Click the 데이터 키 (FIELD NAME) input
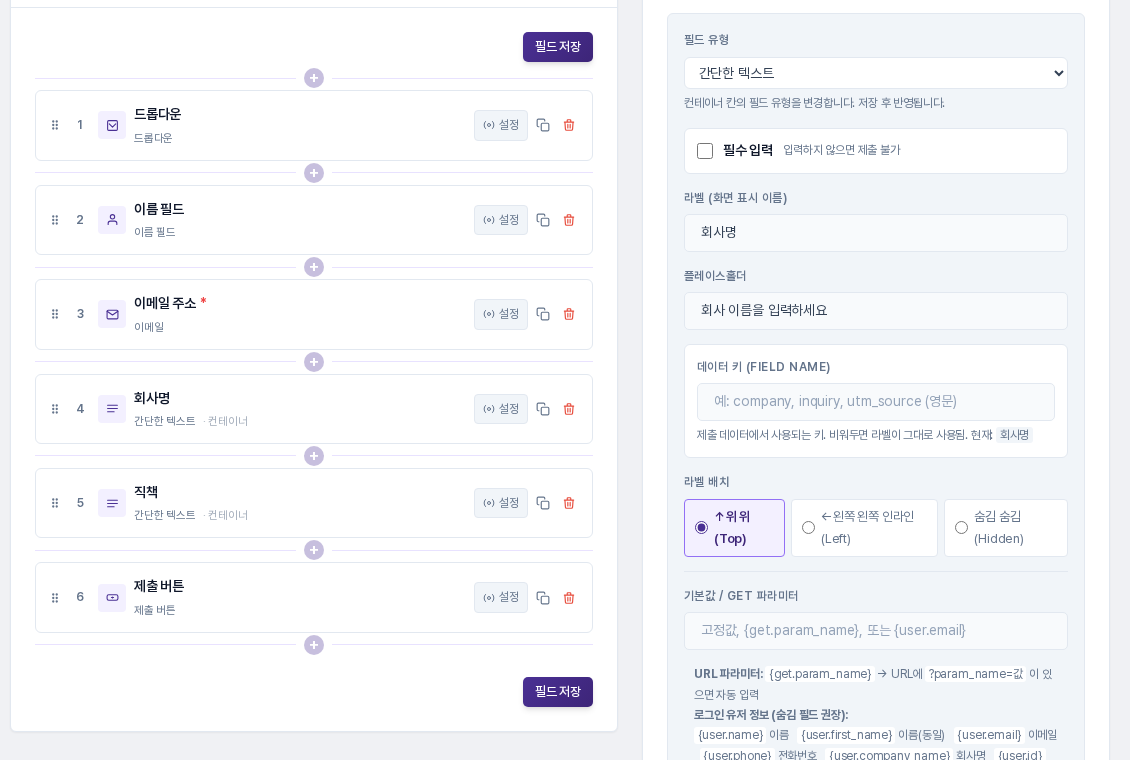This screenshot has width=1130, height=760. pyautogui.click(x=876, y=402)
